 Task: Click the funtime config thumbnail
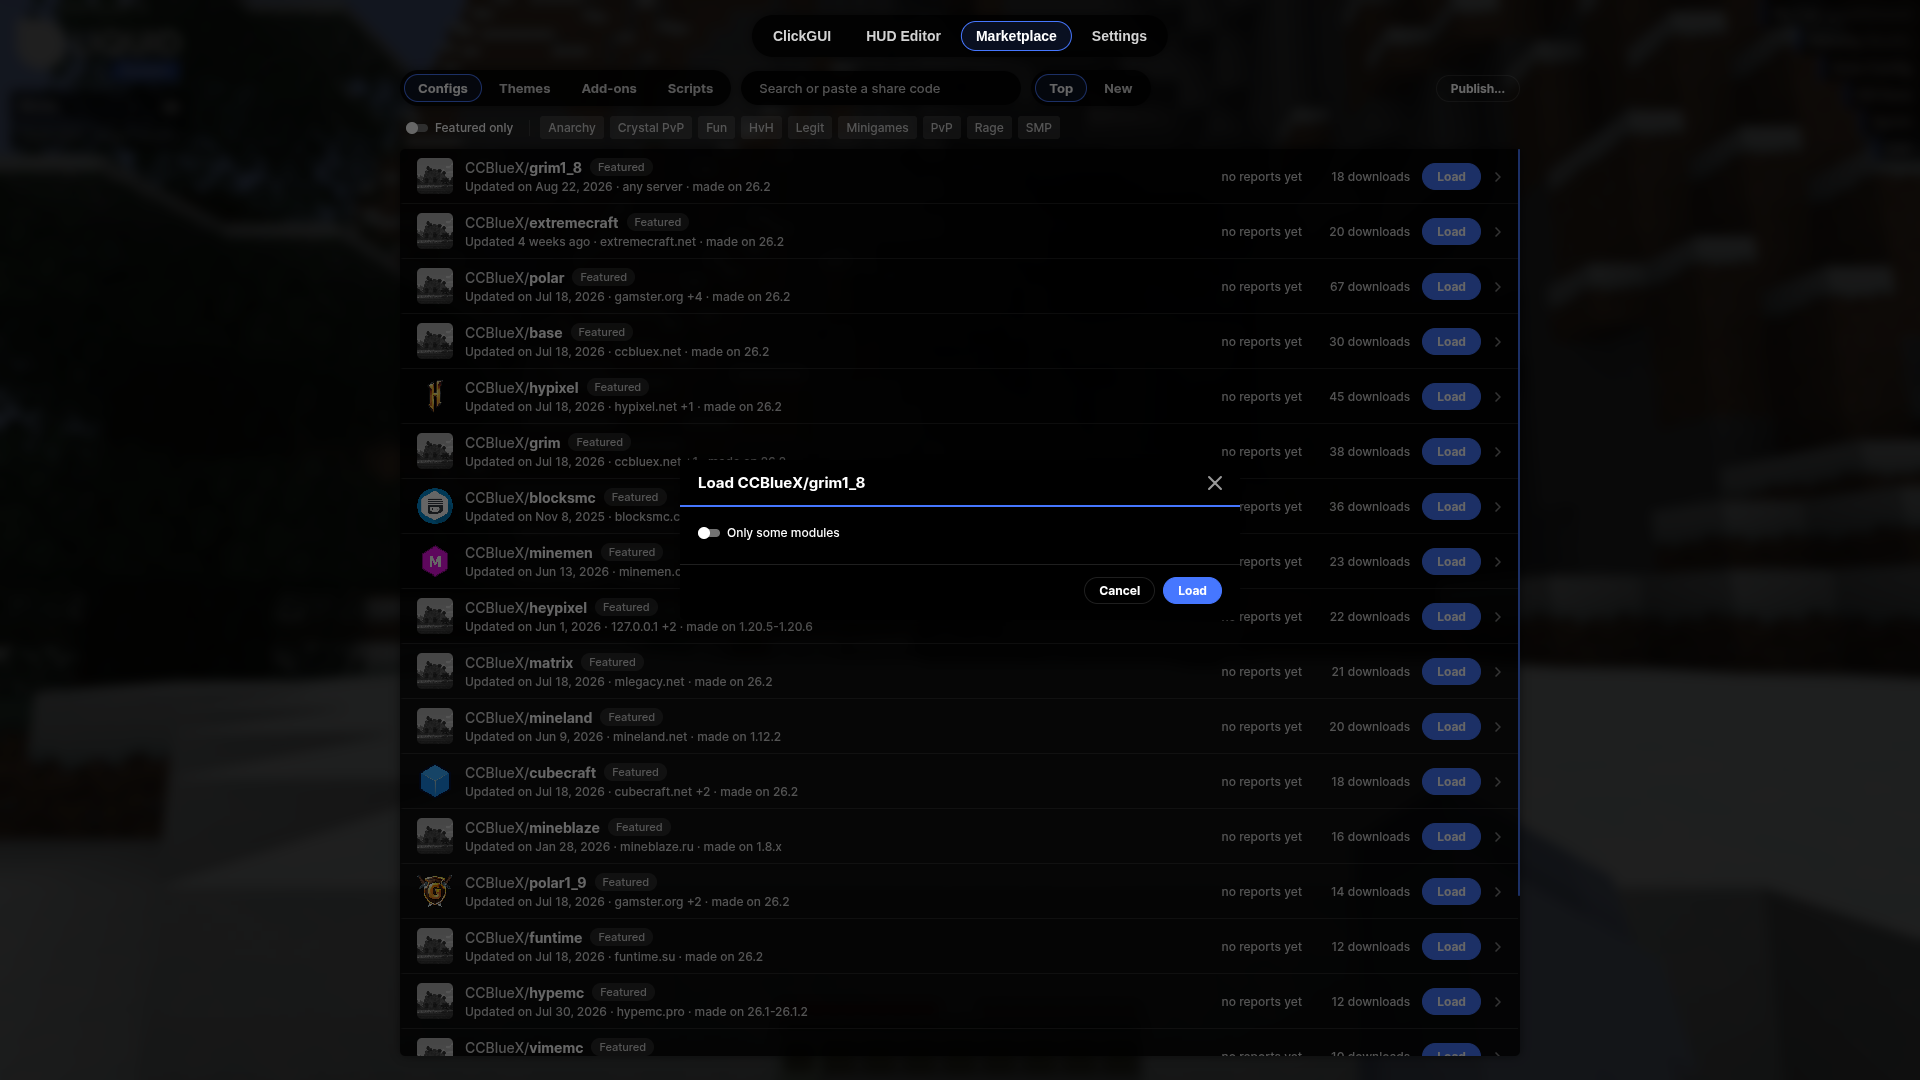(435, 946)
